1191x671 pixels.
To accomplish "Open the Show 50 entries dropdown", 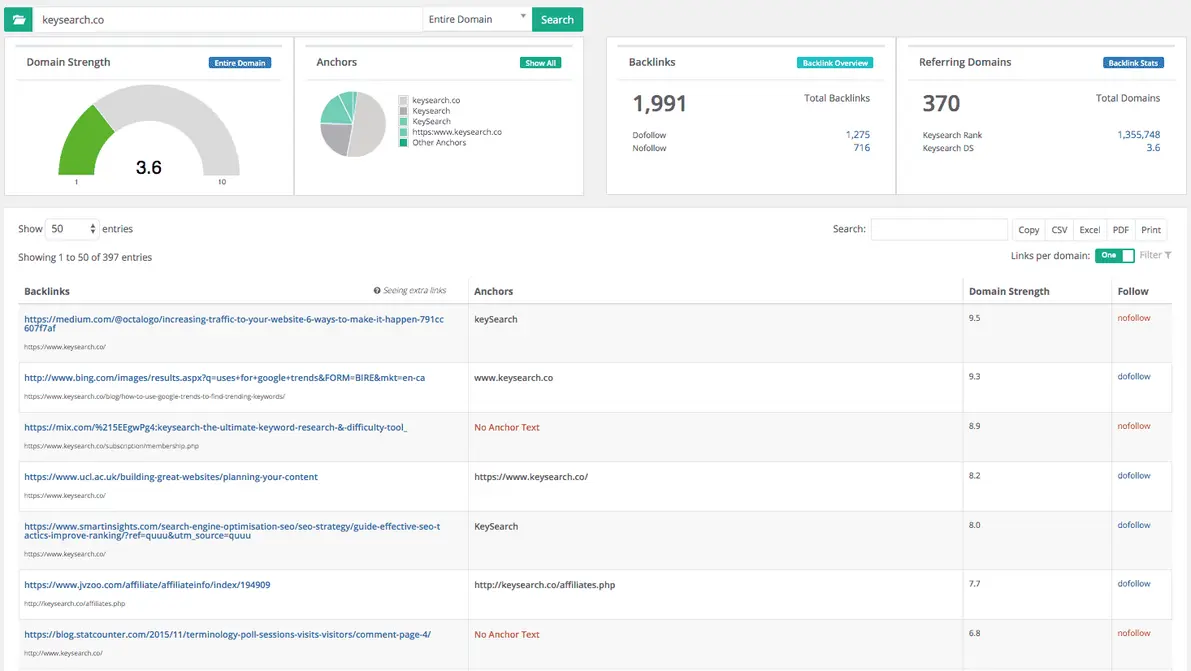I will click(x=70, y=228).
